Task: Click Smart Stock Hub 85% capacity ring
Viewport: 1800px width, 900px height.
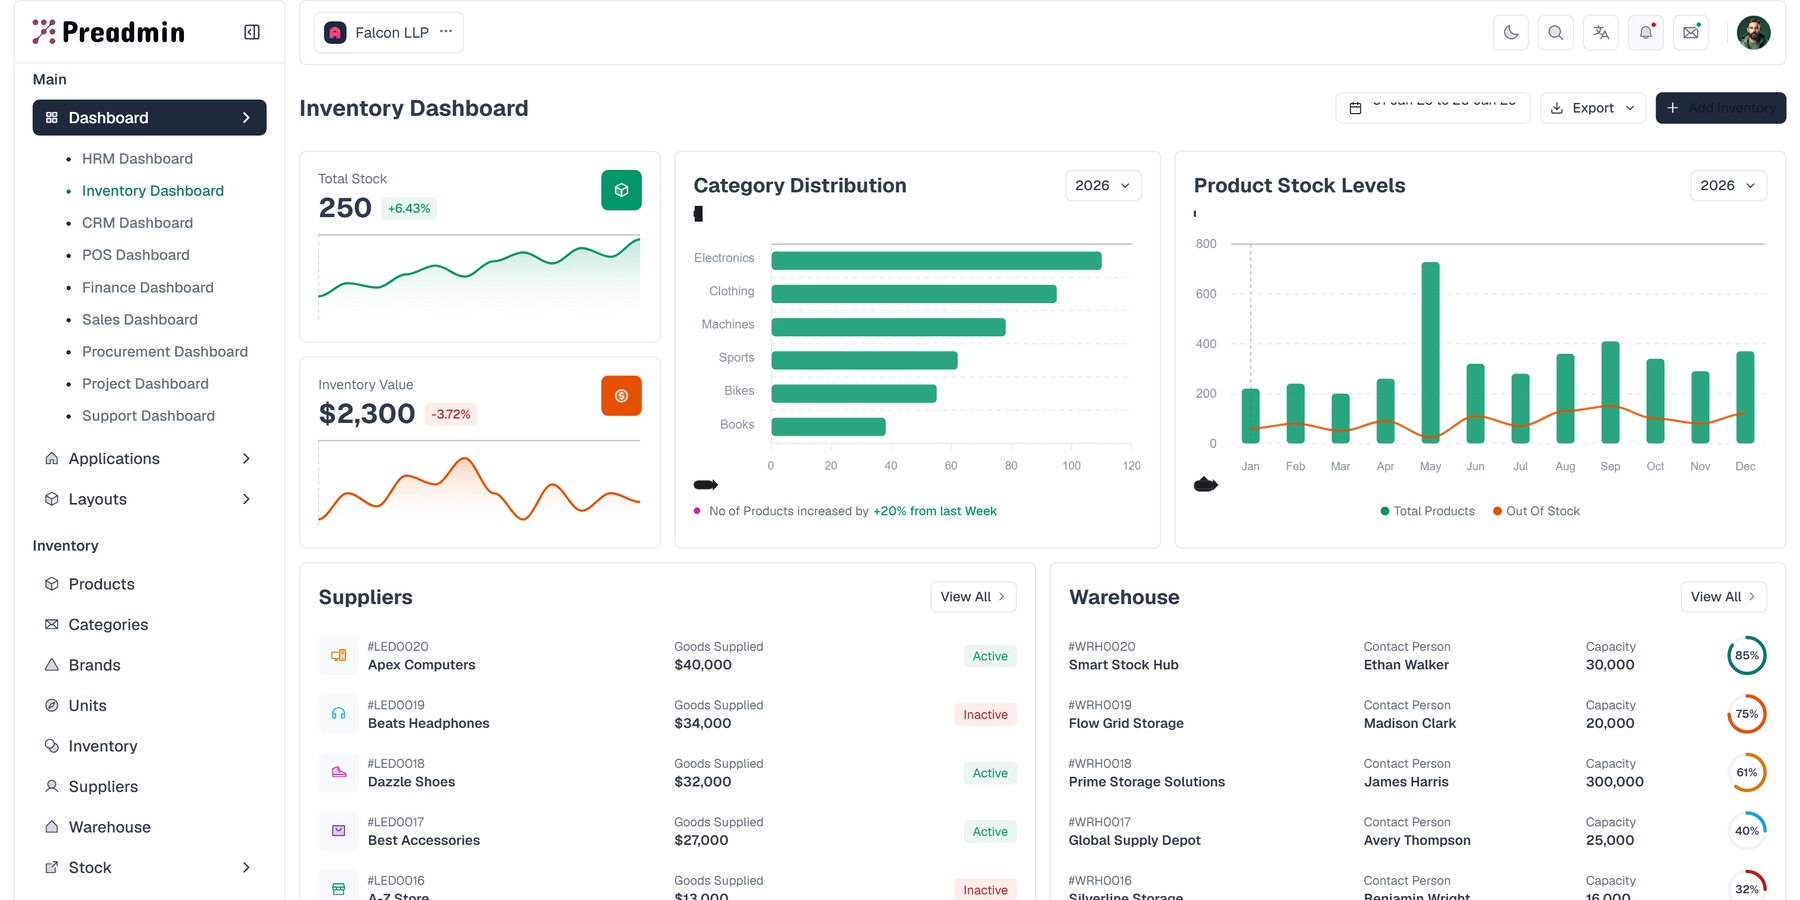Action: tap(1747, 656)
